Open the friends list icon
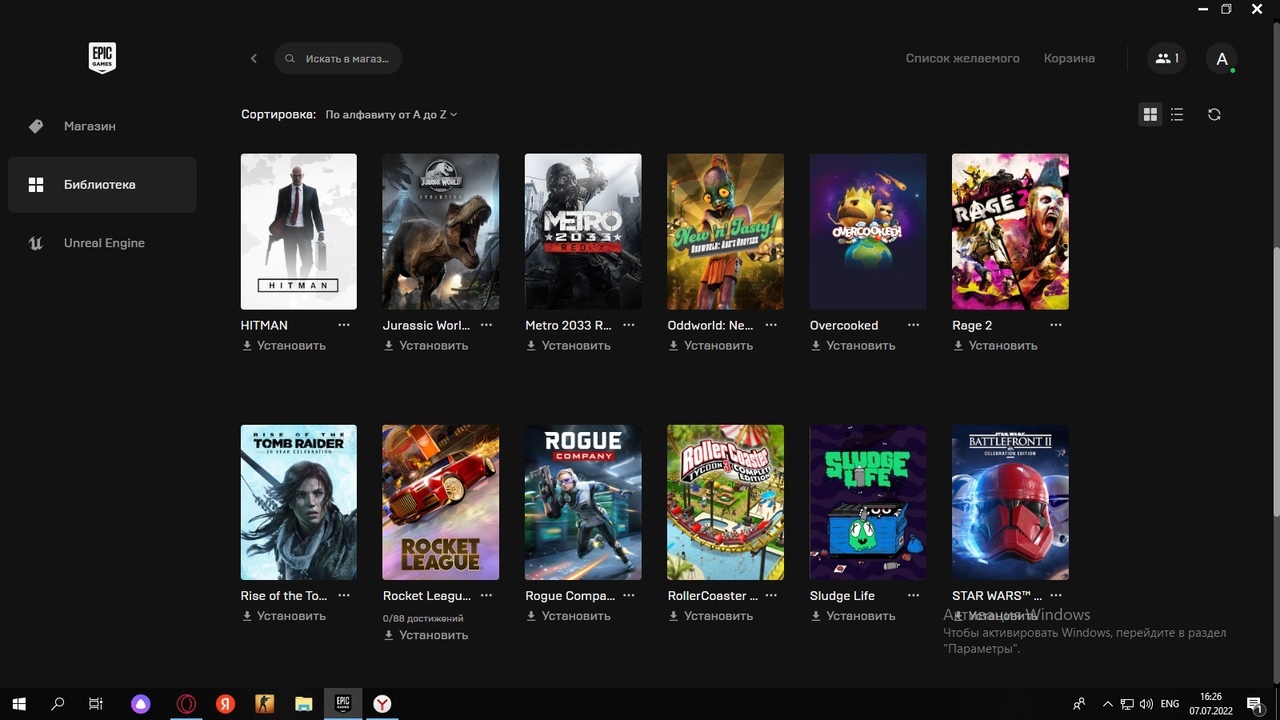 1167,58
